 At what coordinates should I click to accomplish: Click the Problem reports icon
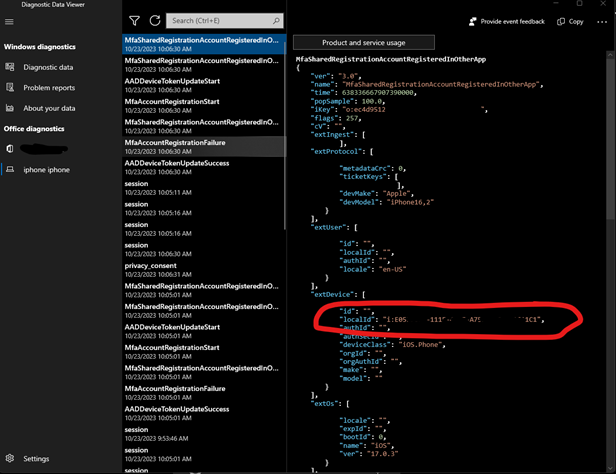[x=10, y=88]
